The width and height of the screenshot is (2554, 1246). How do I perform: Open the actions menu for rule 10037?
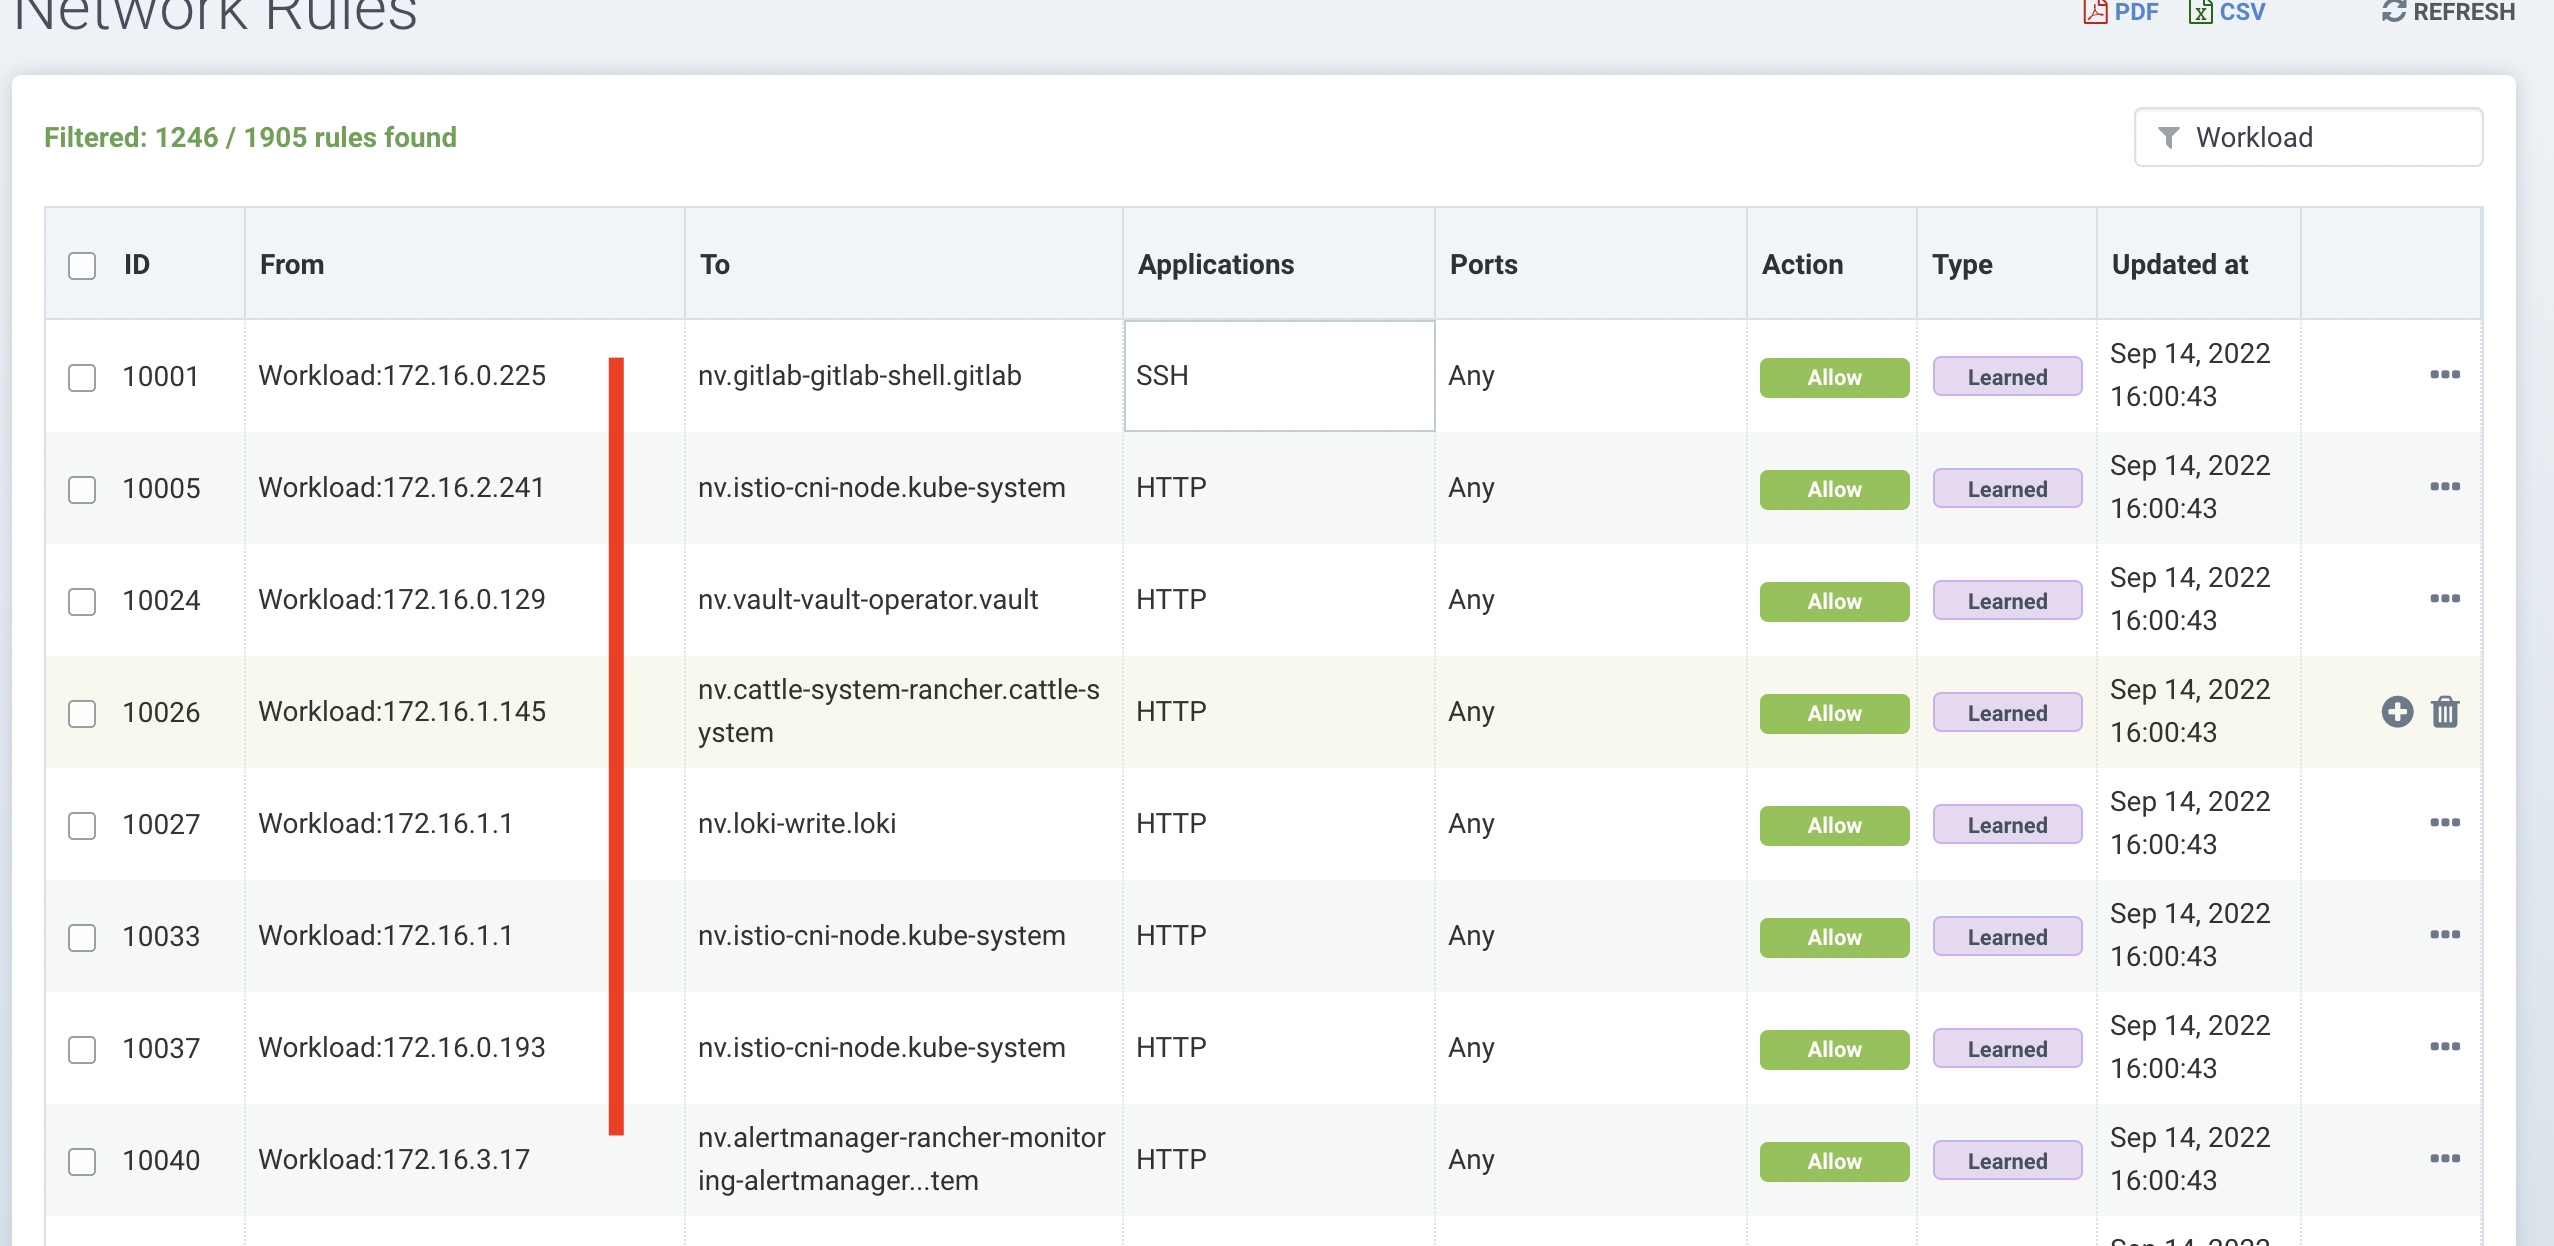[x=2444, y=1047]
